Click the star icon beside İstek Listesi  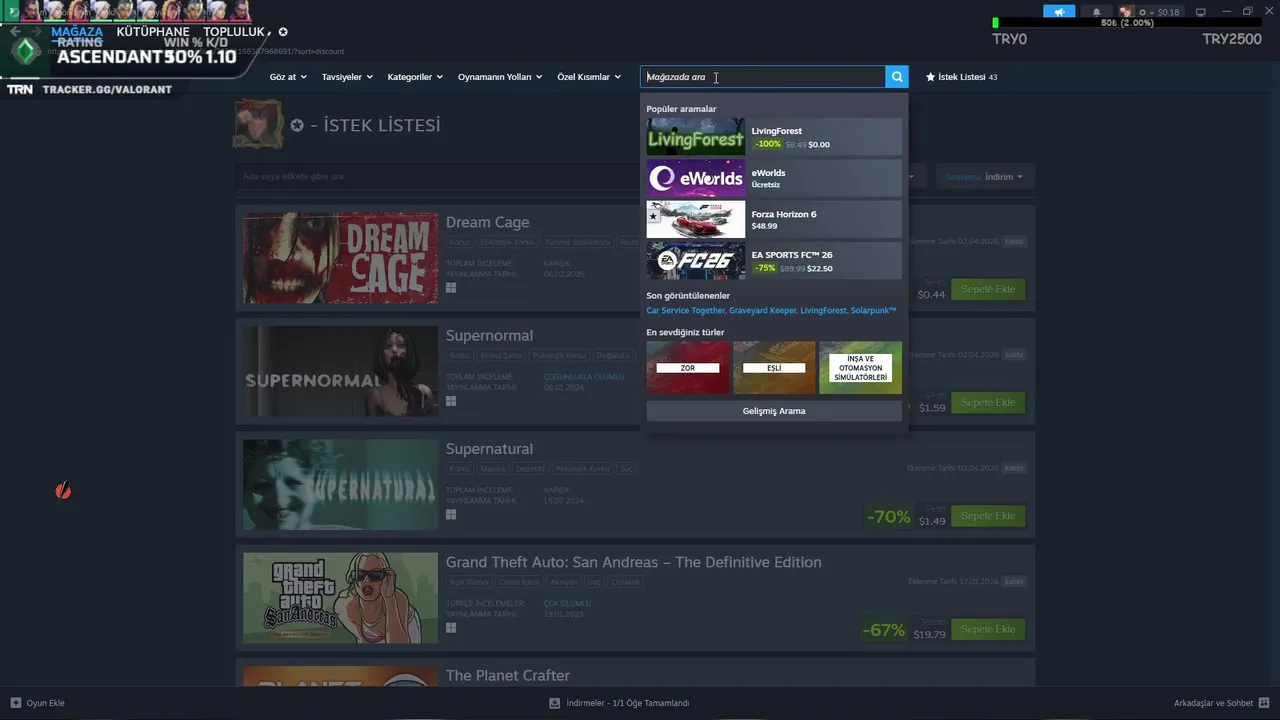coord(930,77)
